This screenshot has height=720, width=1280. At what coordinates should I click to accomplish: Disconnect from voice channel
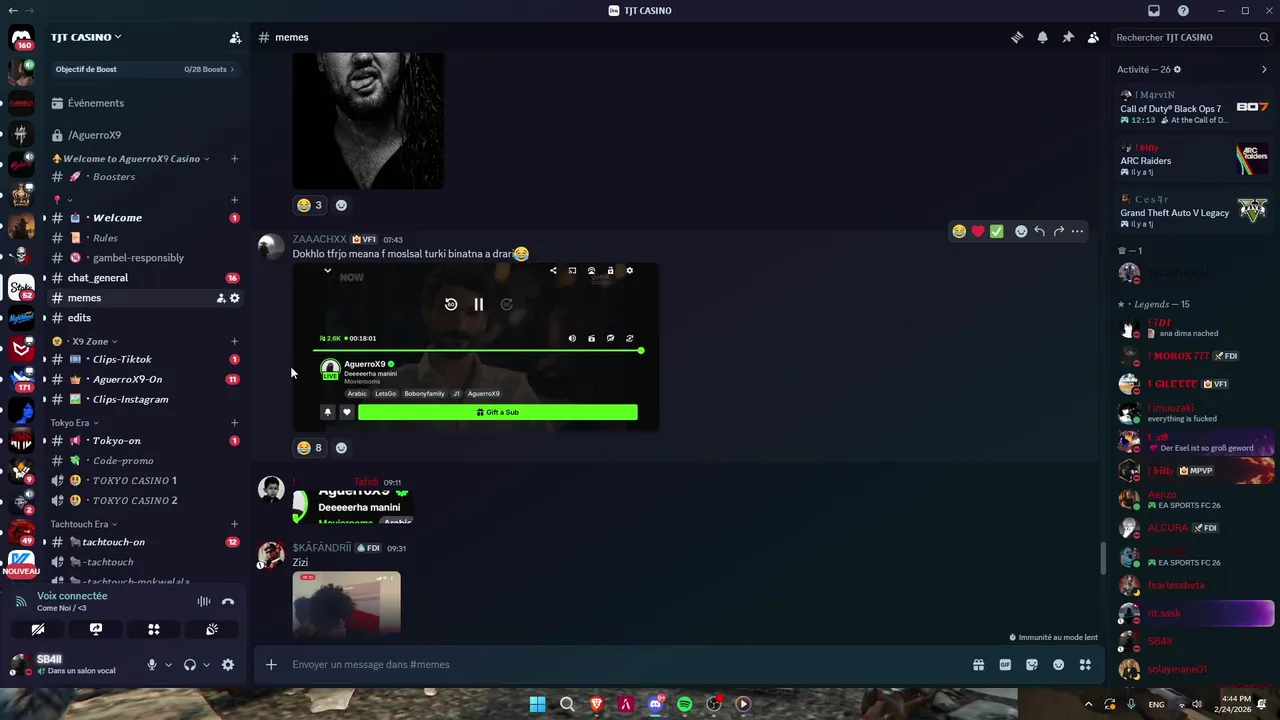(228, 601)
